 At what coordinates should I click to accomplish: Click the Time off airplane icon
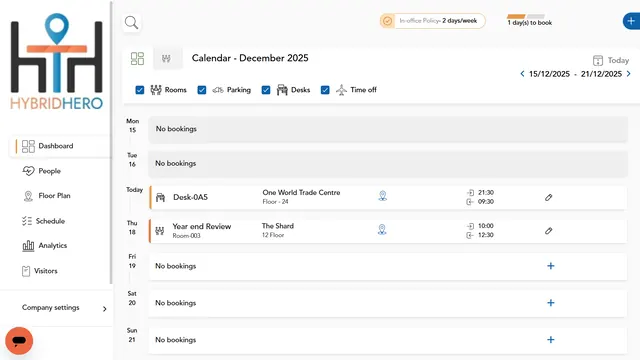tap(341, 90)
